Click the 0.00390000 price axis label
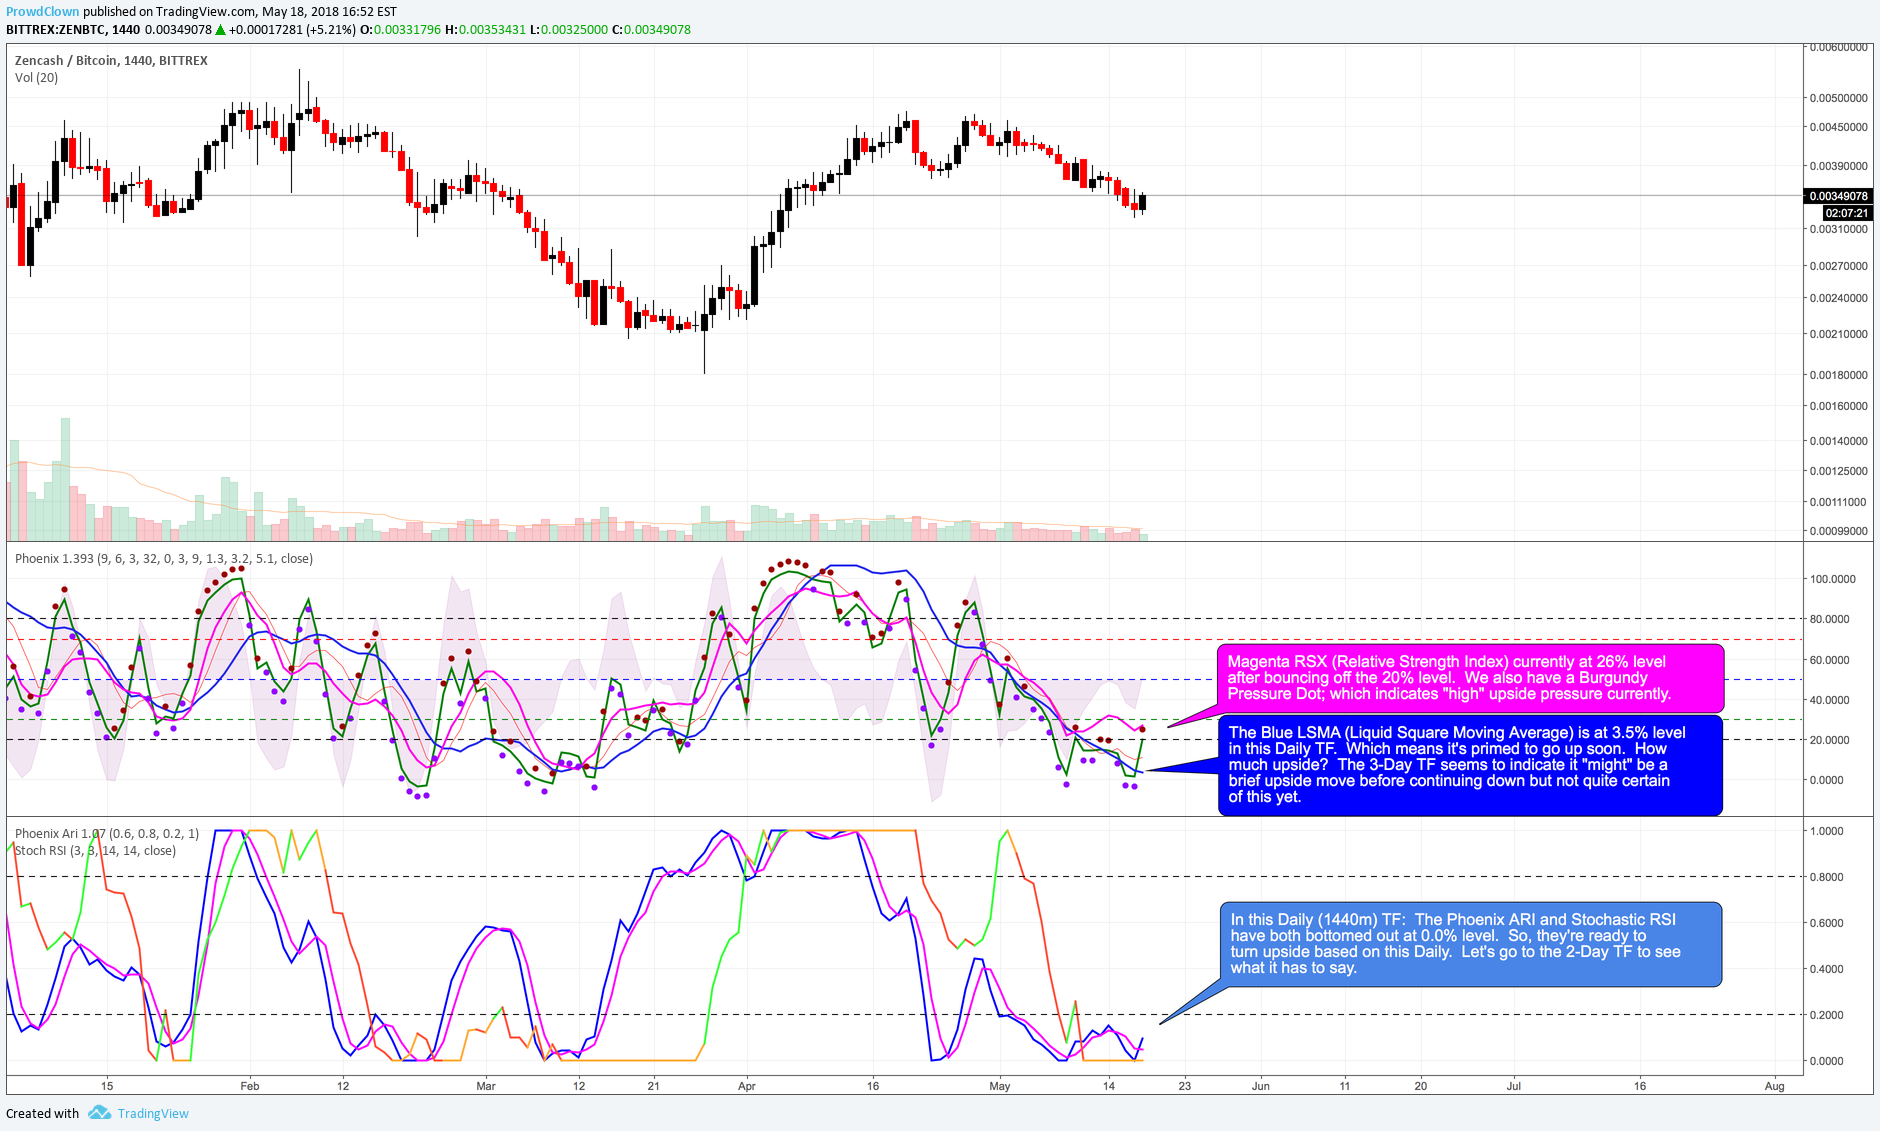 tap(1838, 166)
